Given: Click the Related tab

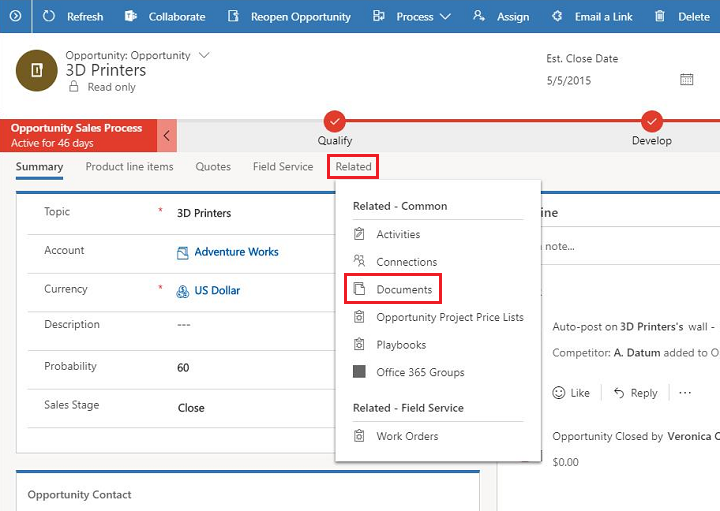Looking at the screenshot, I should (x=353, y=167).
